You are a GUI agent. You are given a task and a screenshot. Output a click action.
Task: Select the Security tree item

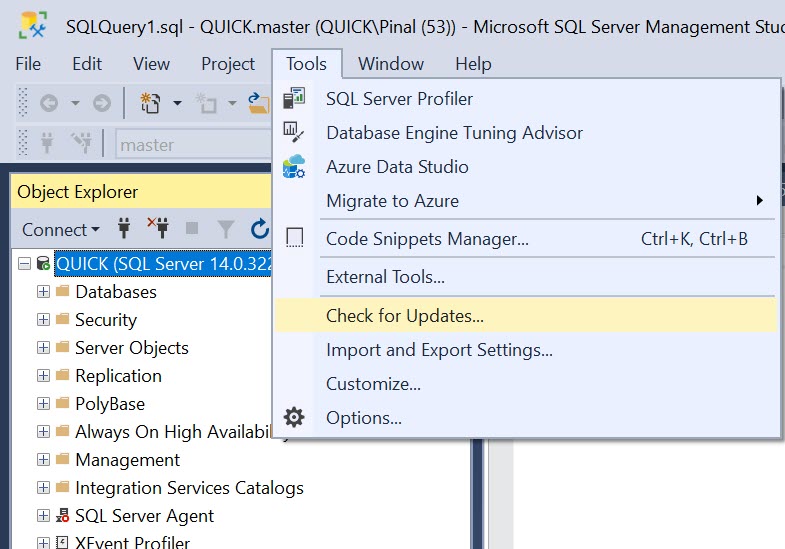(106, 320)
